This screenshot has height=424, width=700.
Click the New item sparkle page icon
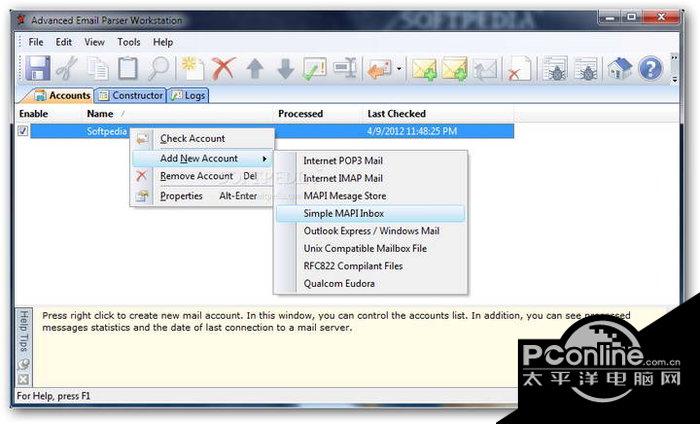coord(193,69)
